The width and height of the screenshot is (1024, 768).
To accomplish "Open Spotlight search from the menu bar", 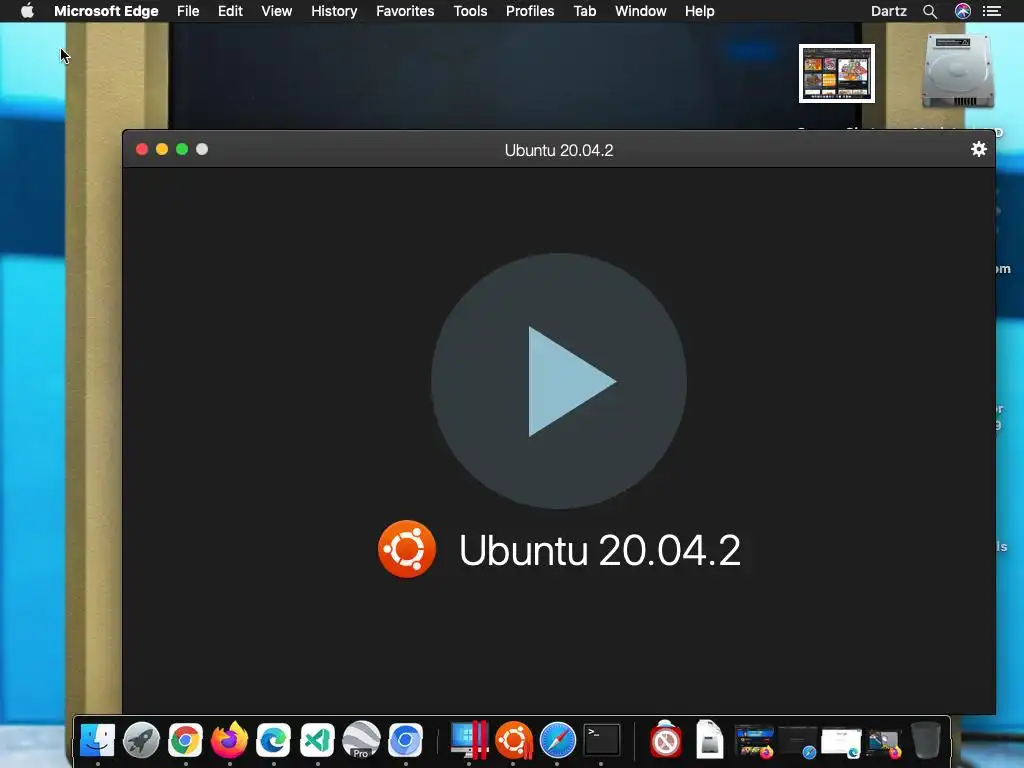I will coord(930,11).
